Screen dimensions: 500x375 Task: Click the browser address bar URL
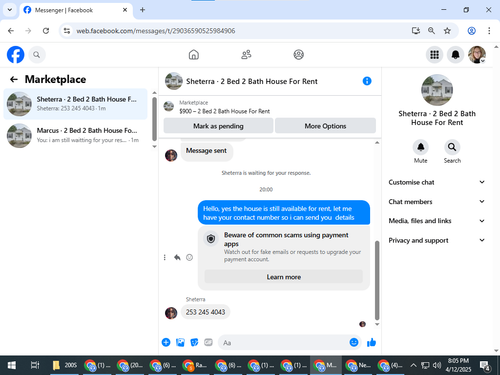tap(156, 31)
